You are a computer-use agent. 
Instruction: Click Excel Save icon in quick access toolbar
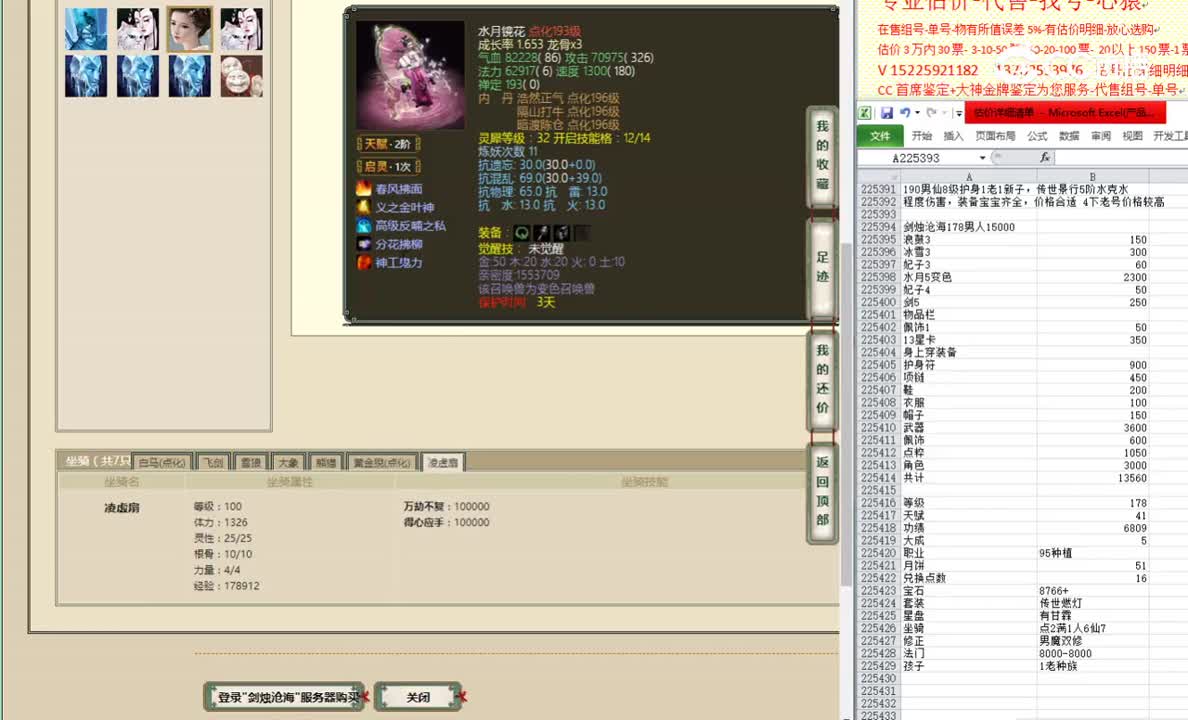(x=886, y=113)
